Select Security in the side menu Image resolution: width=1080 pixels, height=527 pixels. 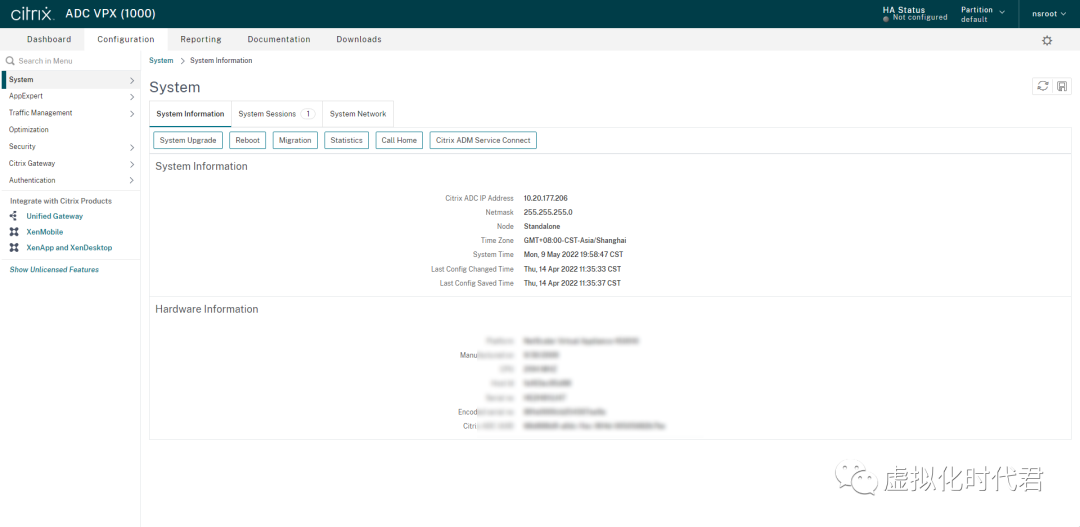[x=70, y=147]
